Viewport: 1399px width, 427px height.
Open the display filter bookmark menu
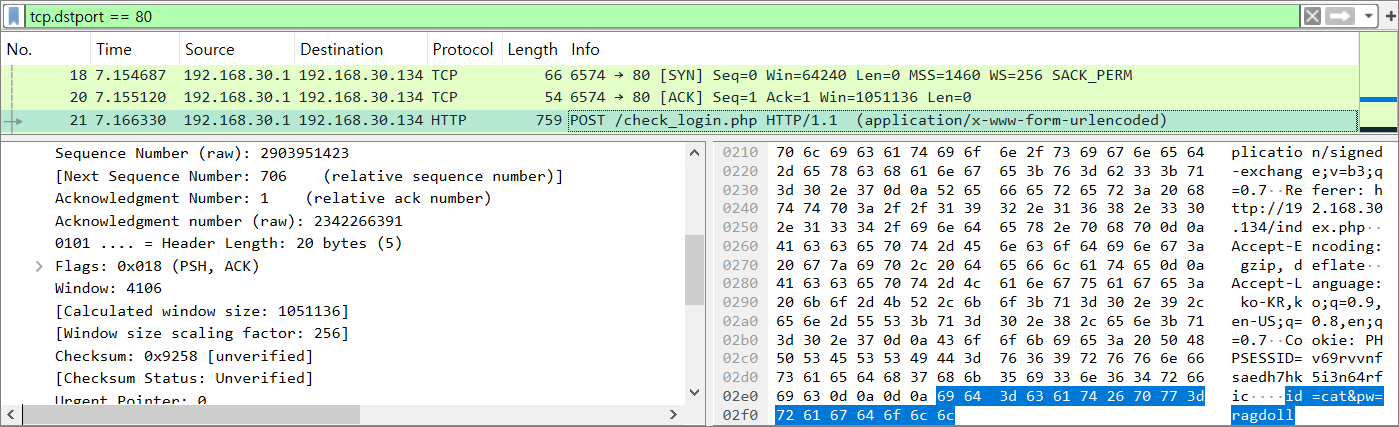(x=15, y=17)
